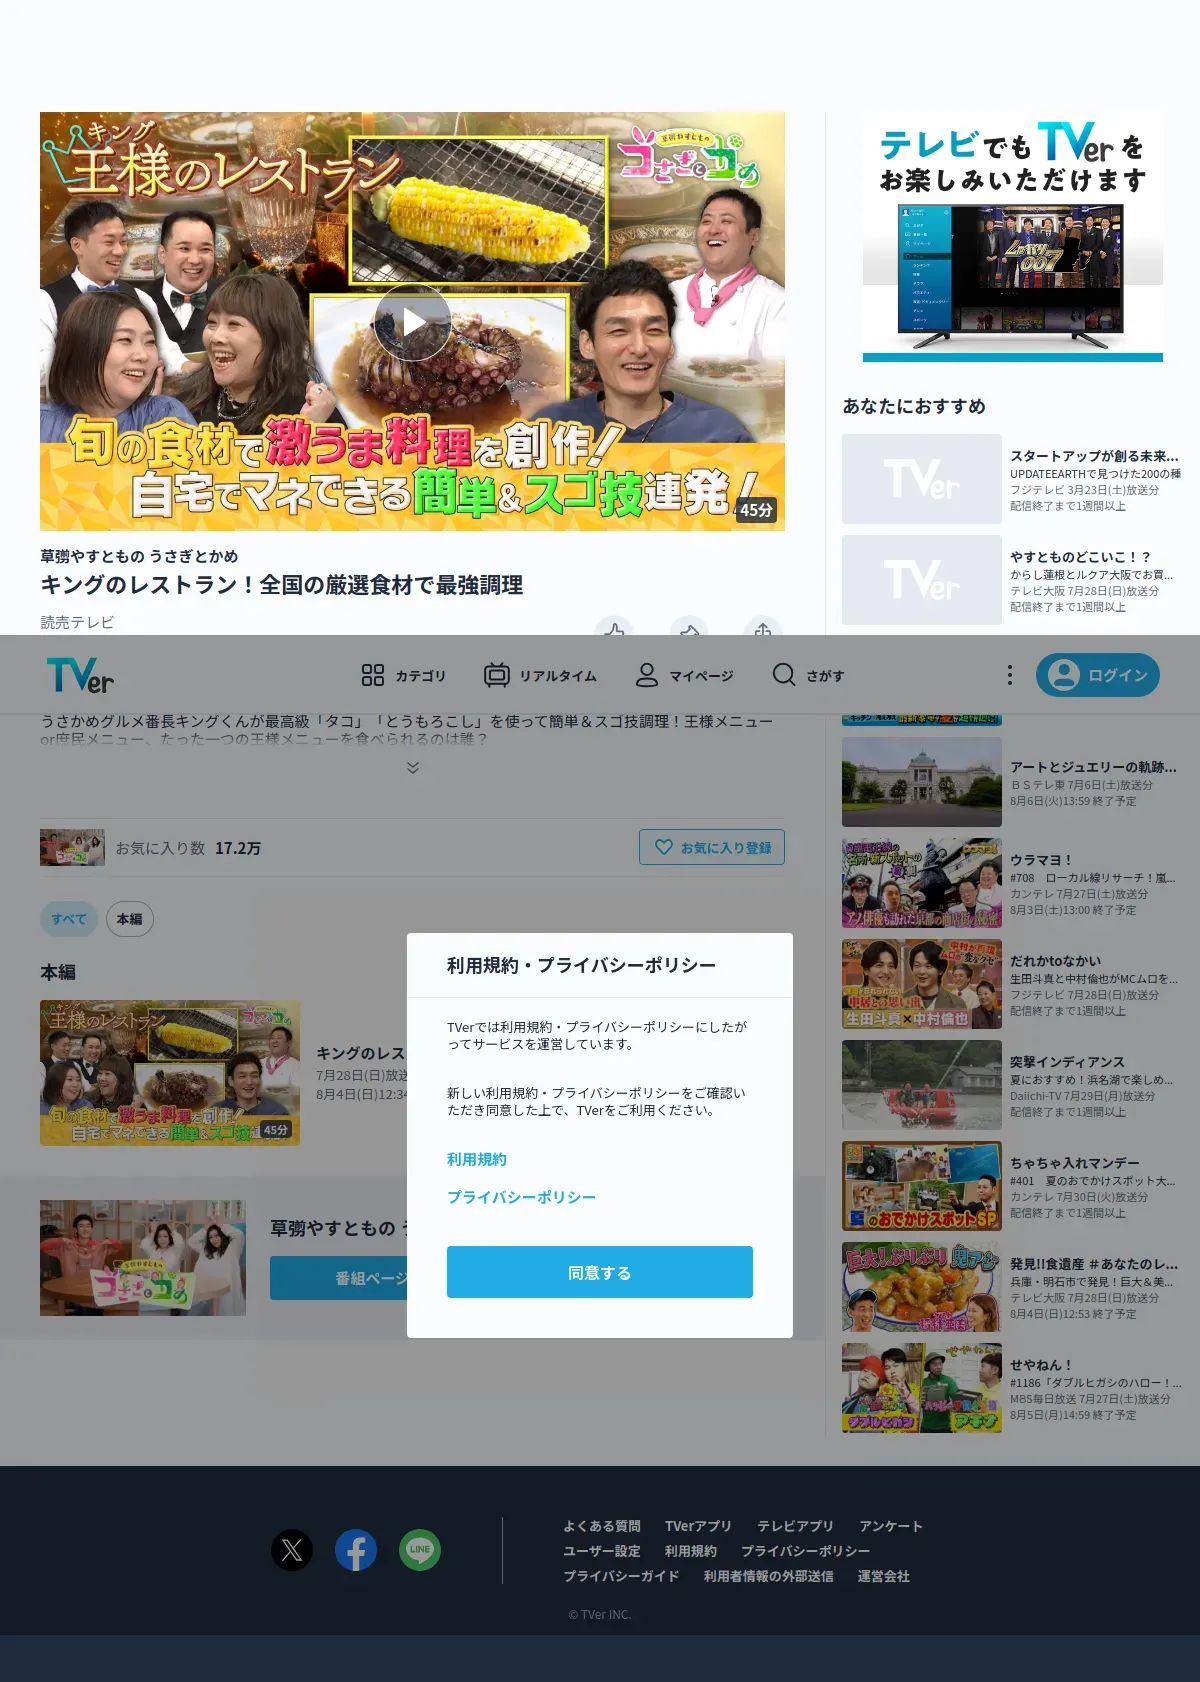Screen dimensions: 1200x1682
Task: Click the あなたにおすすめ heading
Action: tap(914, 406)
